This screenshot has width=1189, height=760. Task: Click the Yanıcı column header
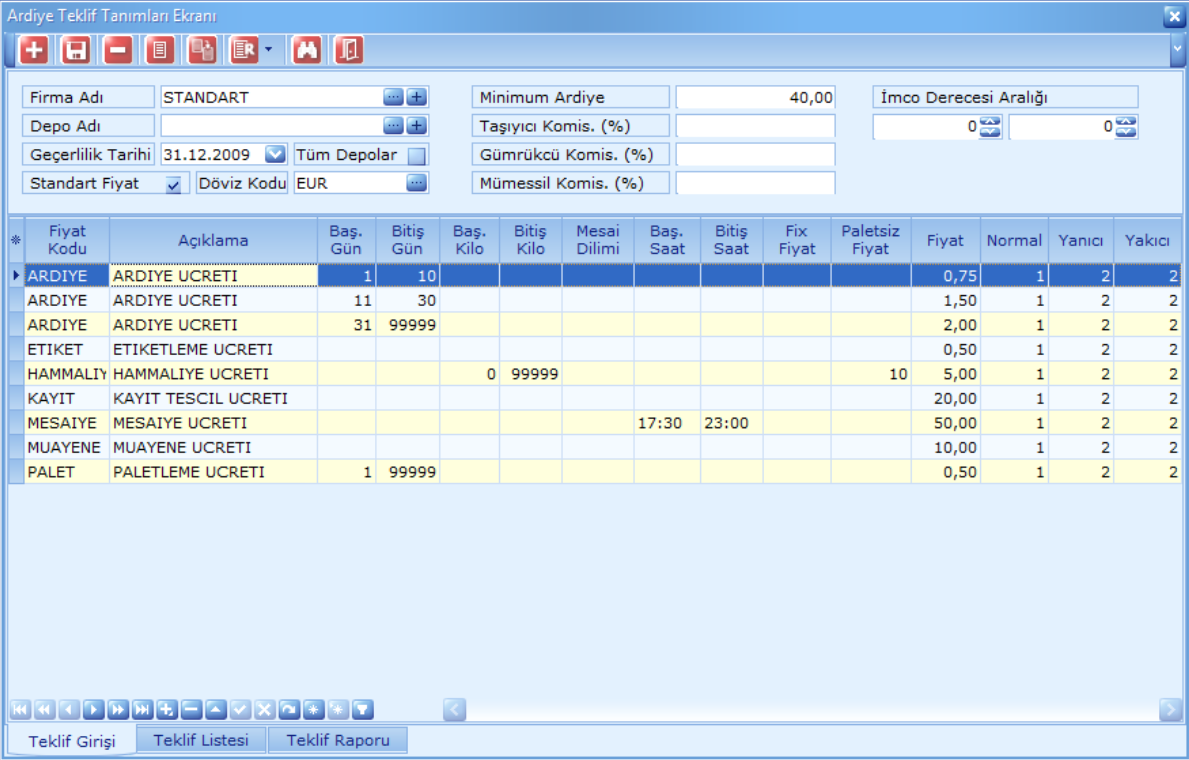(x=1081, y=240)
